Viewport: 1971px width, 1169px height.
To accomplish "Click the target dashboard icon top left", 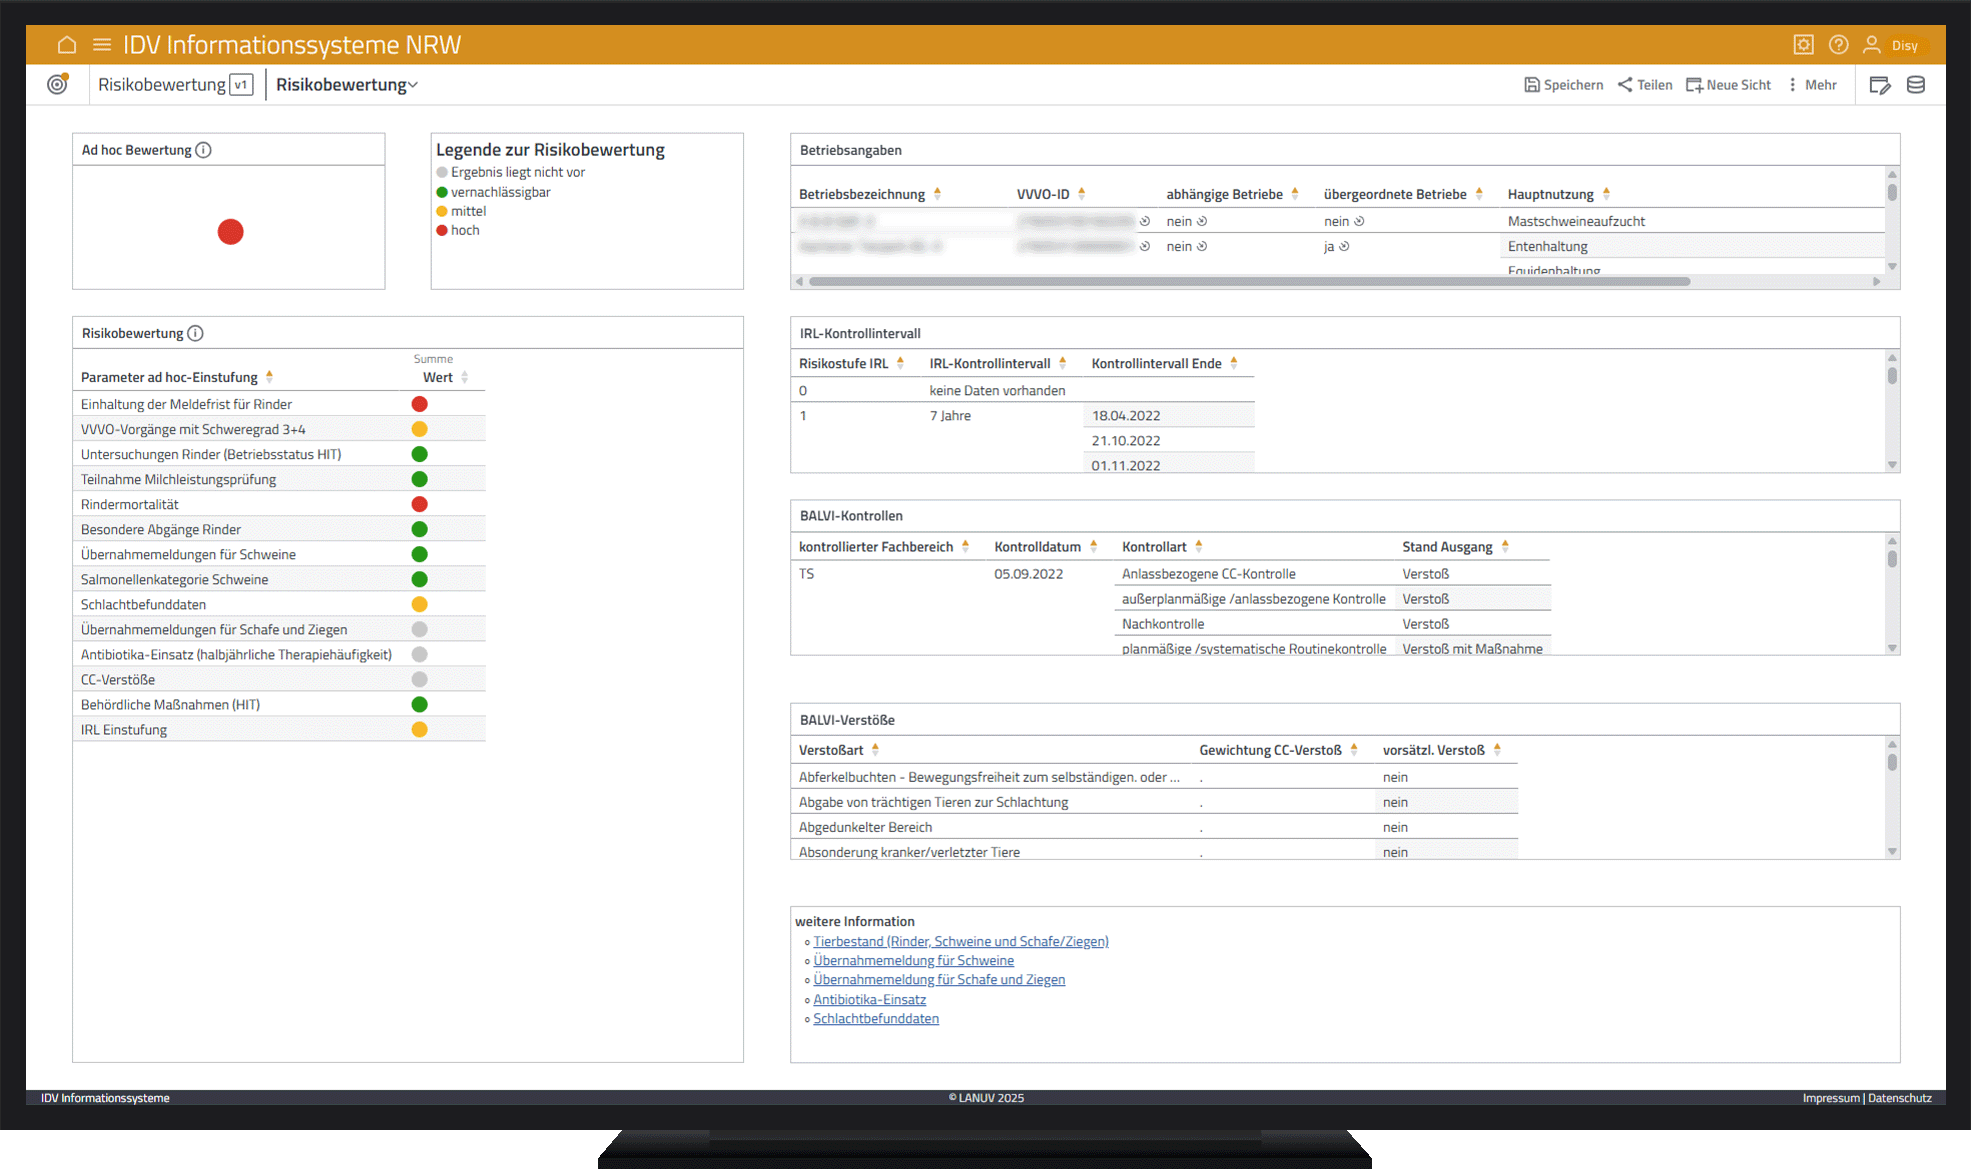I will [58, 84].
